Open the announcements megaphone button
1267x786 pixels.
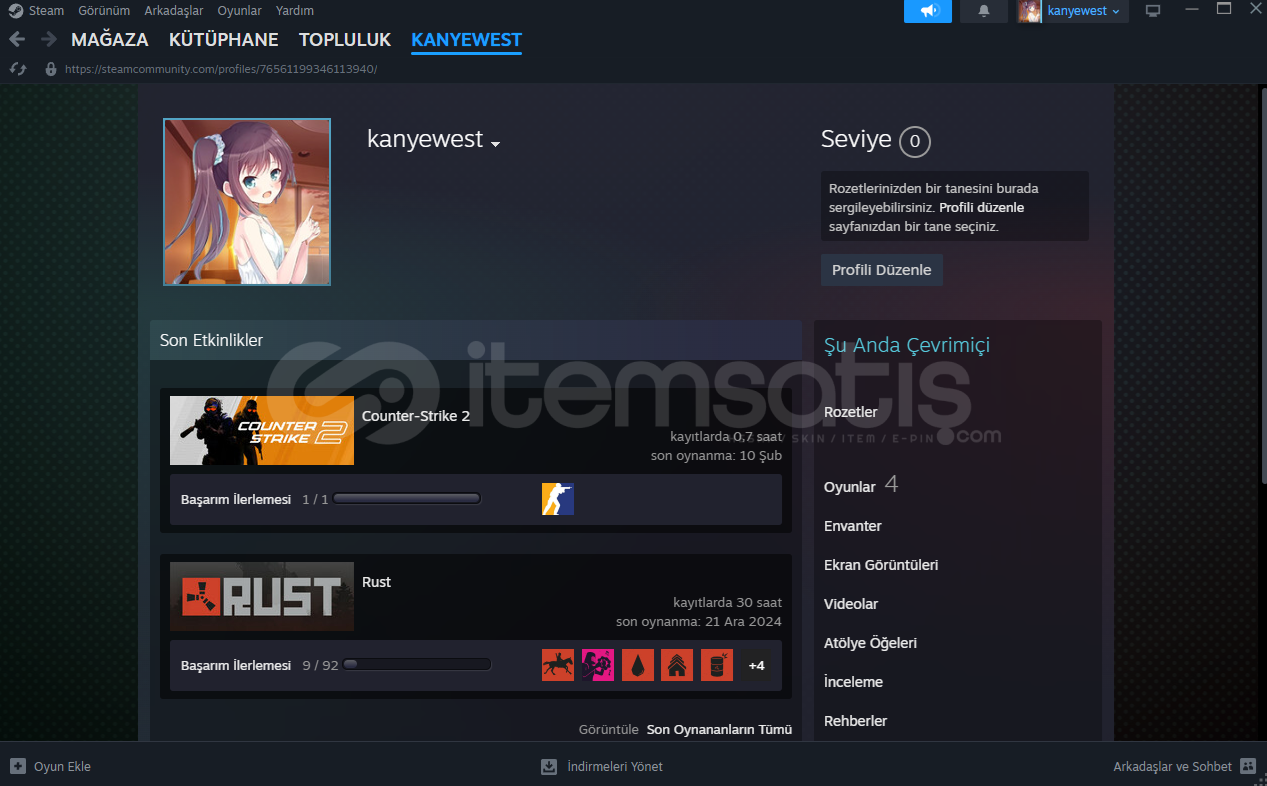point(928,11)
